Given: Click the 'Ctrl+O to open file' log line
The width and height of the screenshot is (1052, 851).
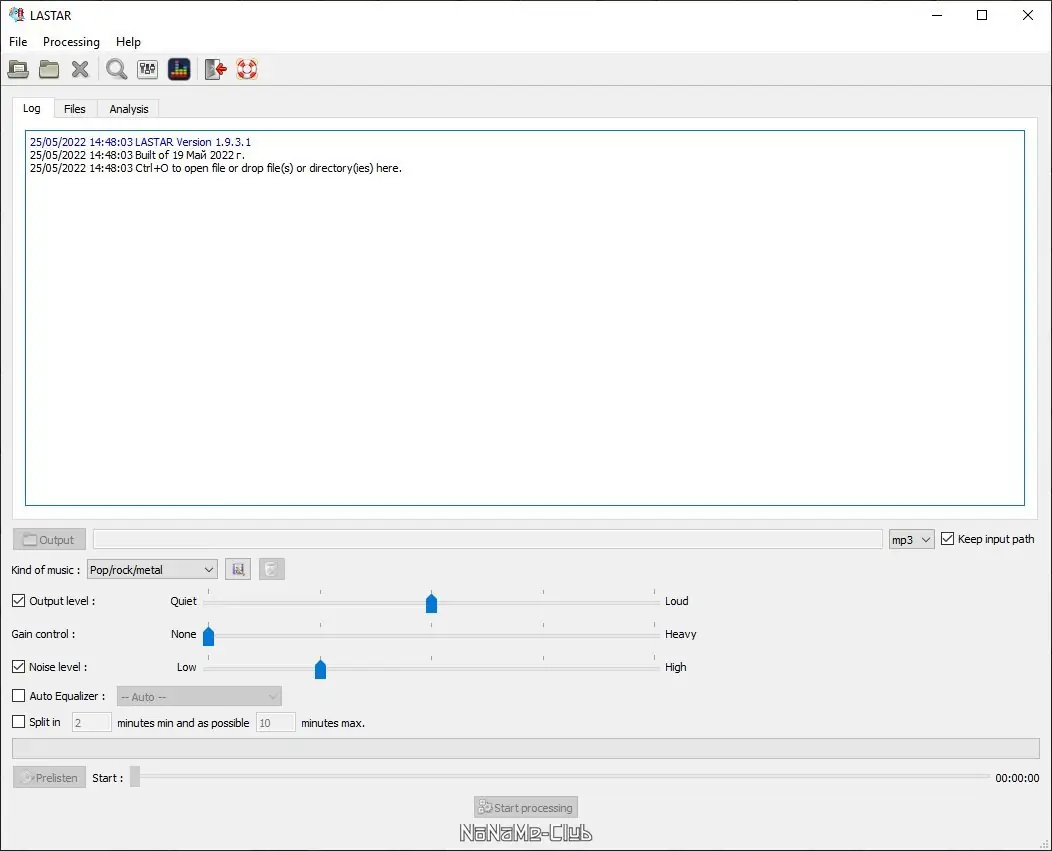Looking at the screenshot, I should click(x=215, y=168).
